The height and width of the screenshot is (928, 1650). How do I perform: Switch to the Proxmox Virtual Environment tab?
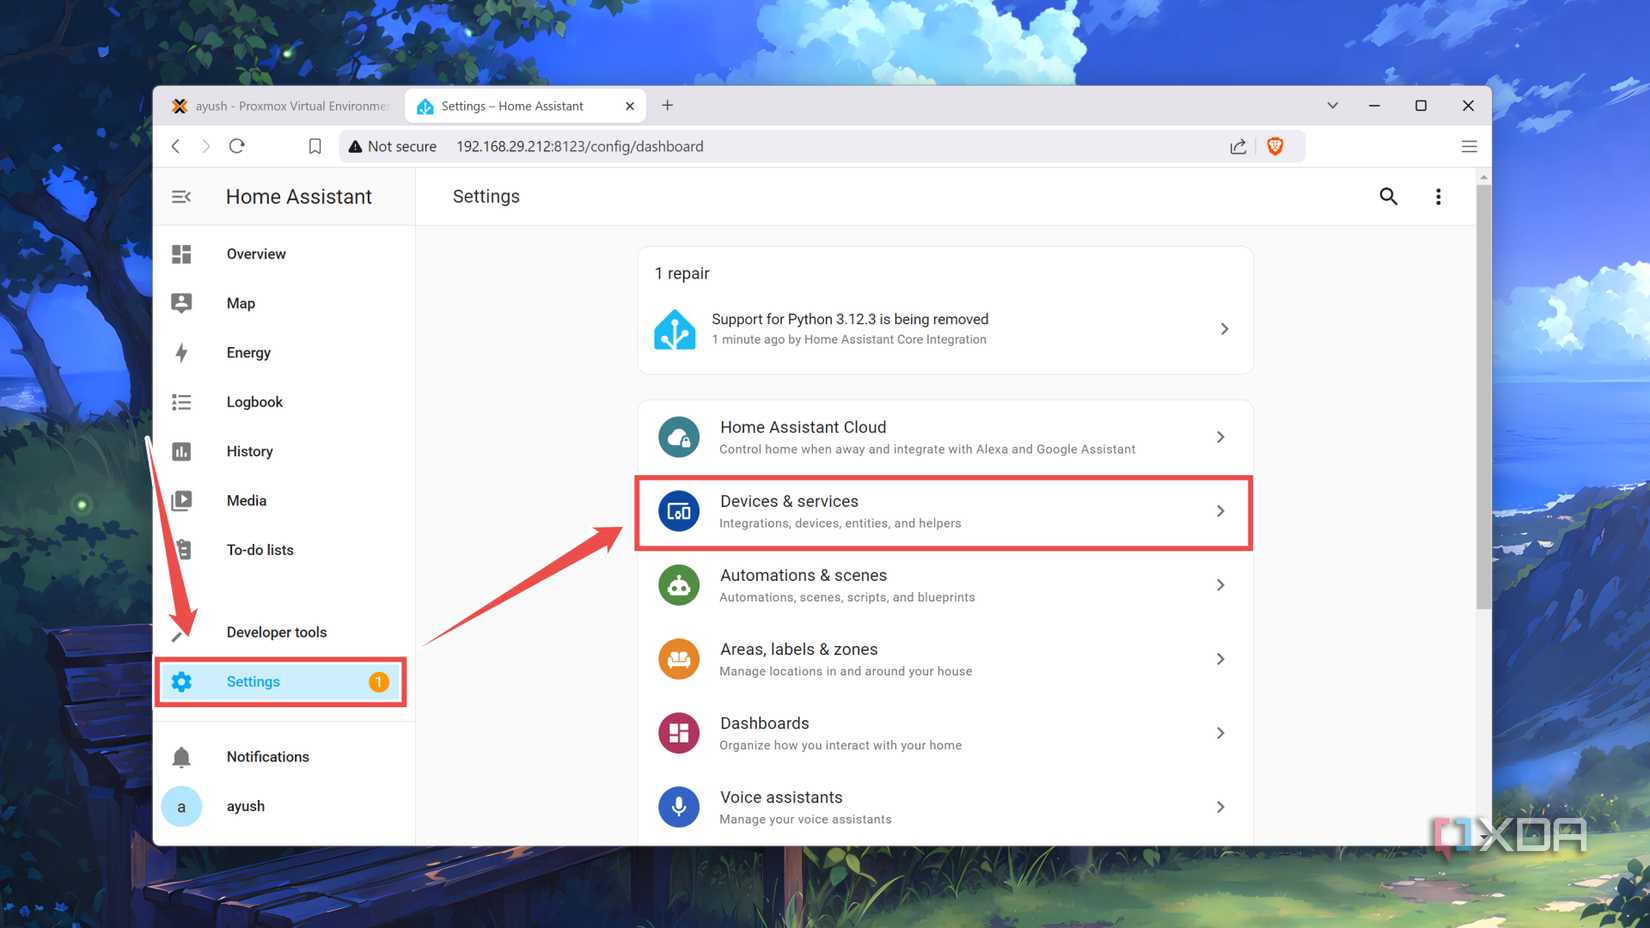pyautogui.click(x=280, y=106)
